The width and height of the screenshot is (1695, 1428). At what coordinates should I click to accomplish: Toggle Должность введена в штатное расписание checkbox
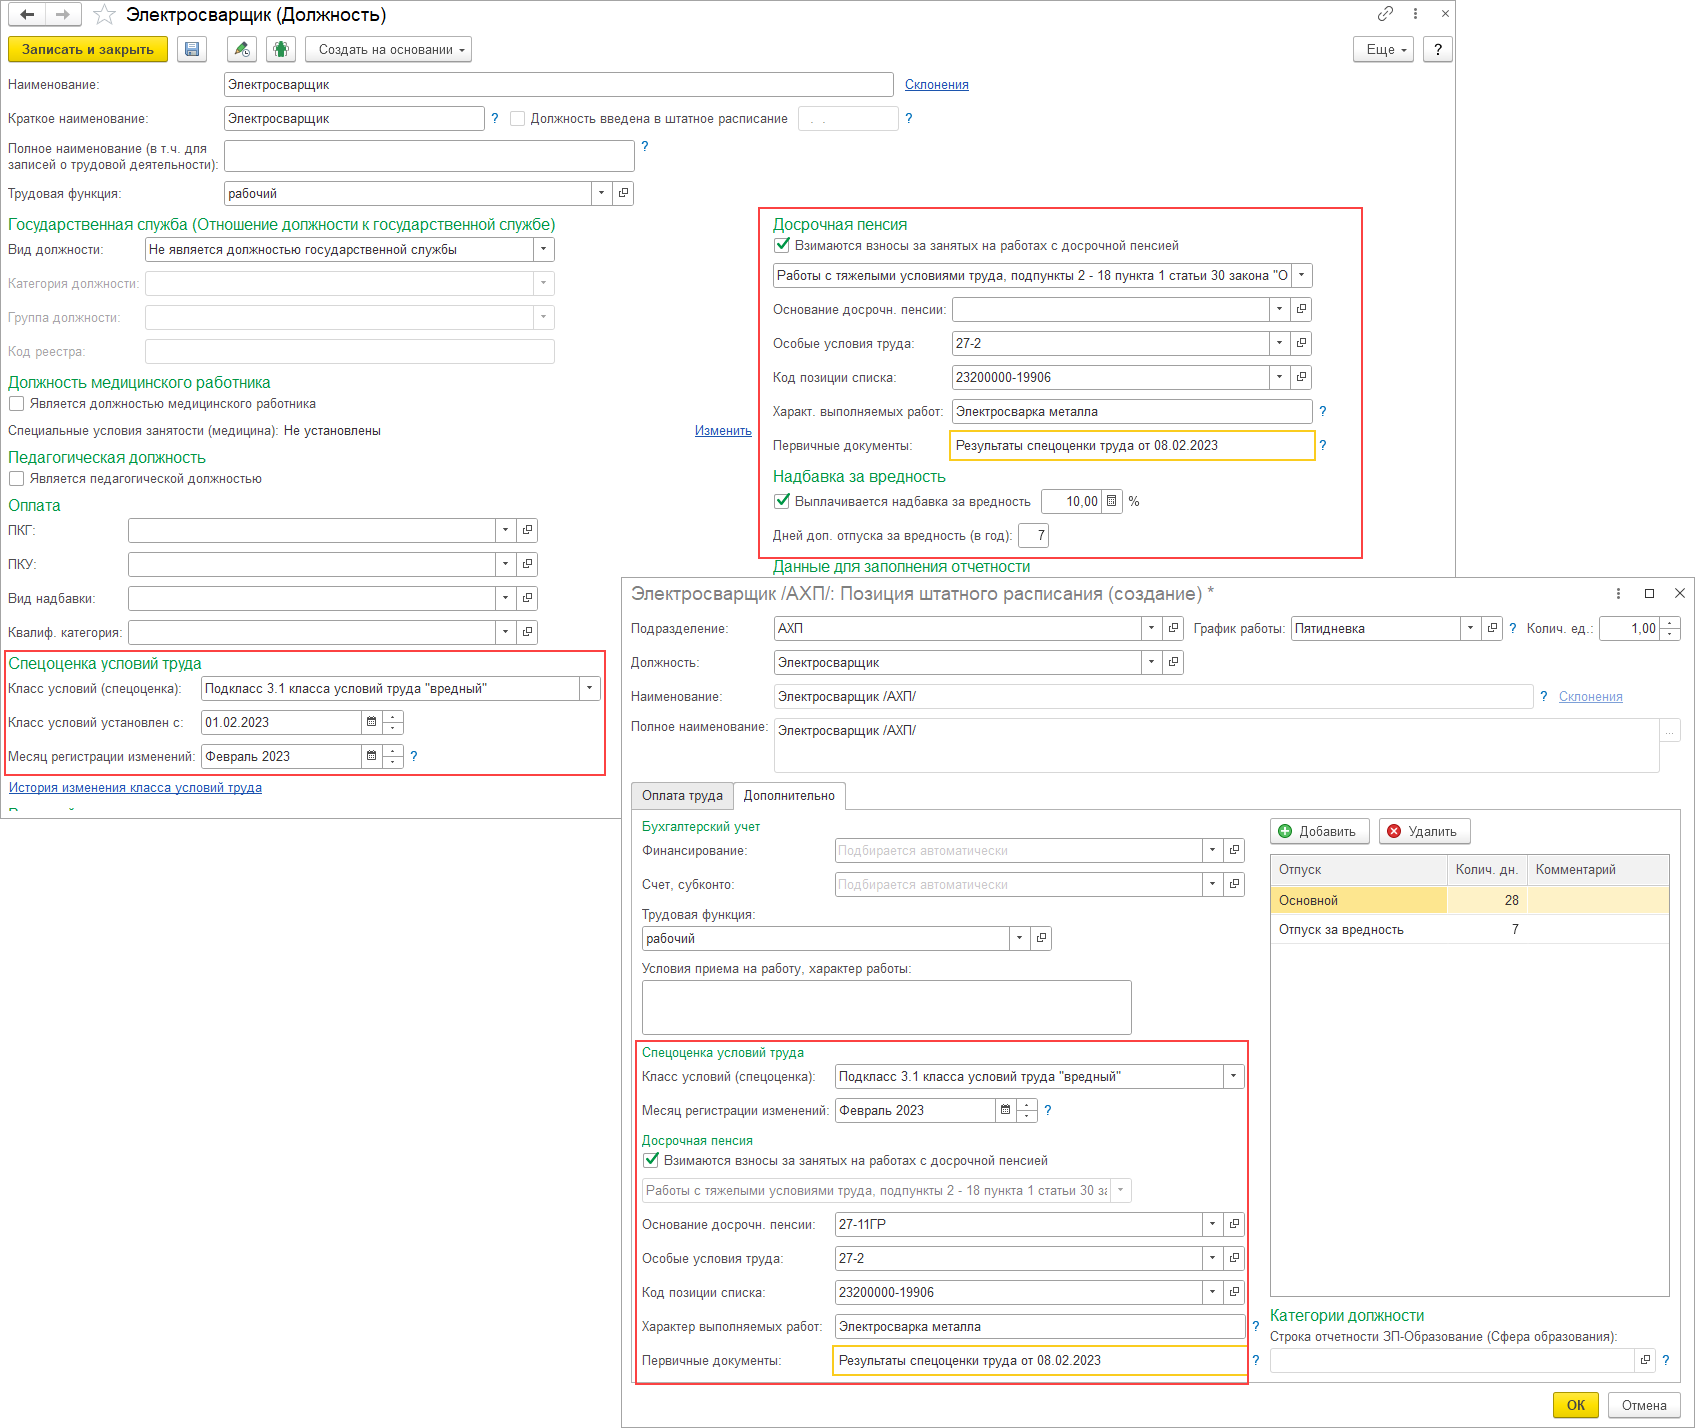click(517, 118)
